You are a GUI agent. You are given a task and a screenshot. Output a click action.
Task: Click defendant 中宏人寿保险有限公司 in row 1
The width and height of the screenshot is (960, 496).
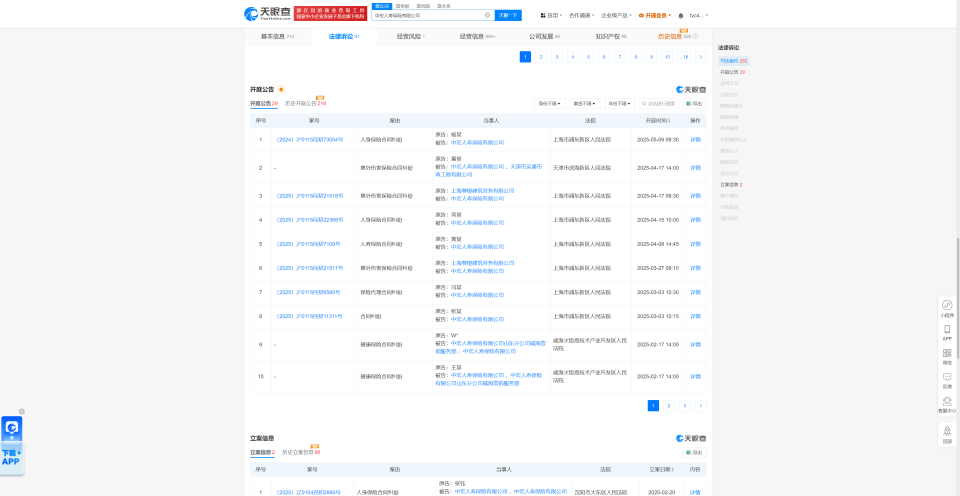pyautogui.click(x=478, y=142)
